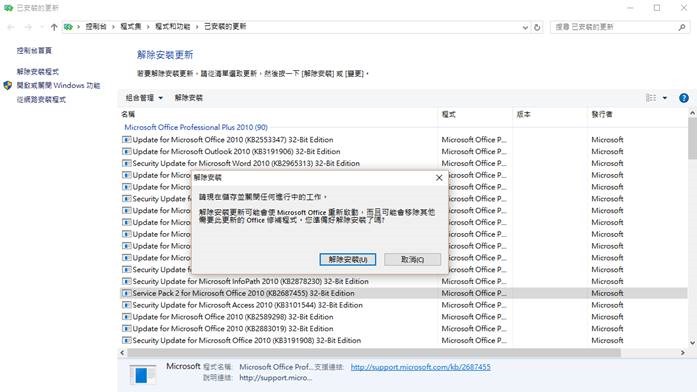Click the icon of the KB3191908 update row

point(127,340)
